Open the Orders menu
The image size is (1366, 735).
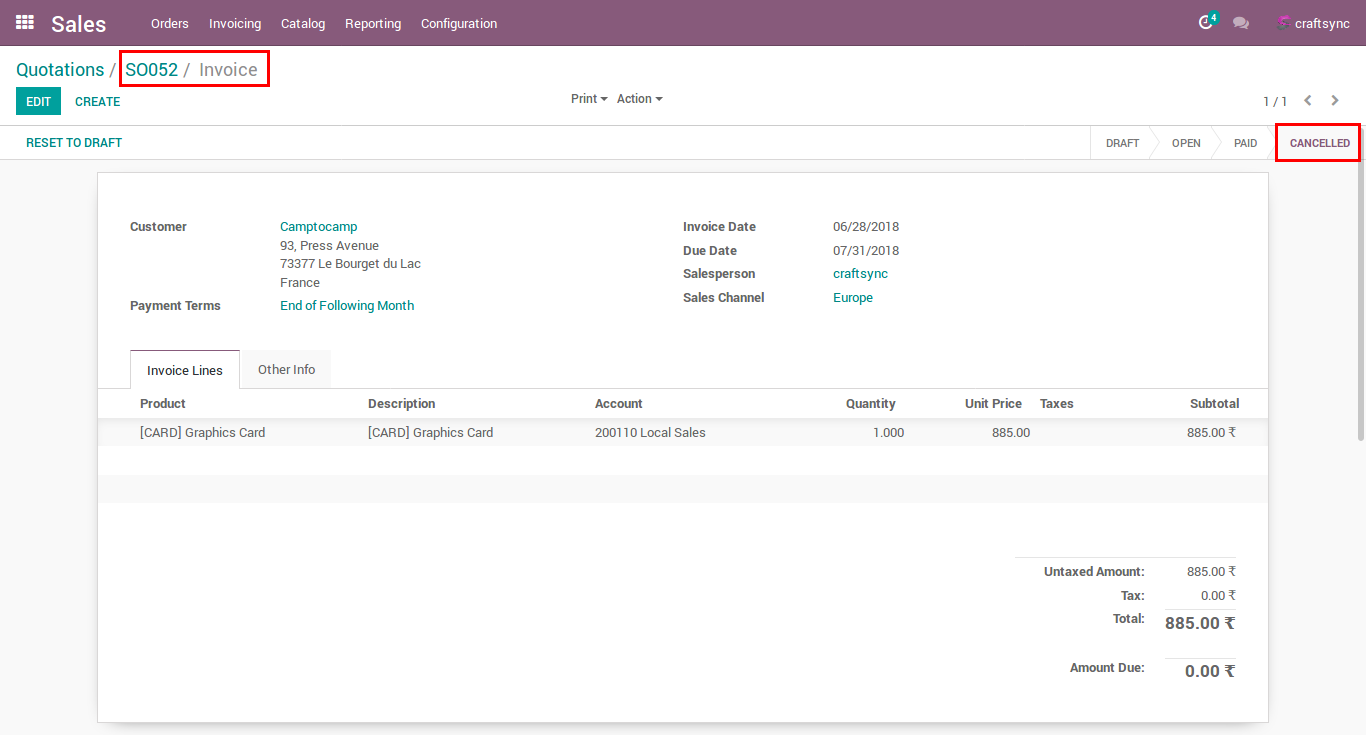point(169,23)
